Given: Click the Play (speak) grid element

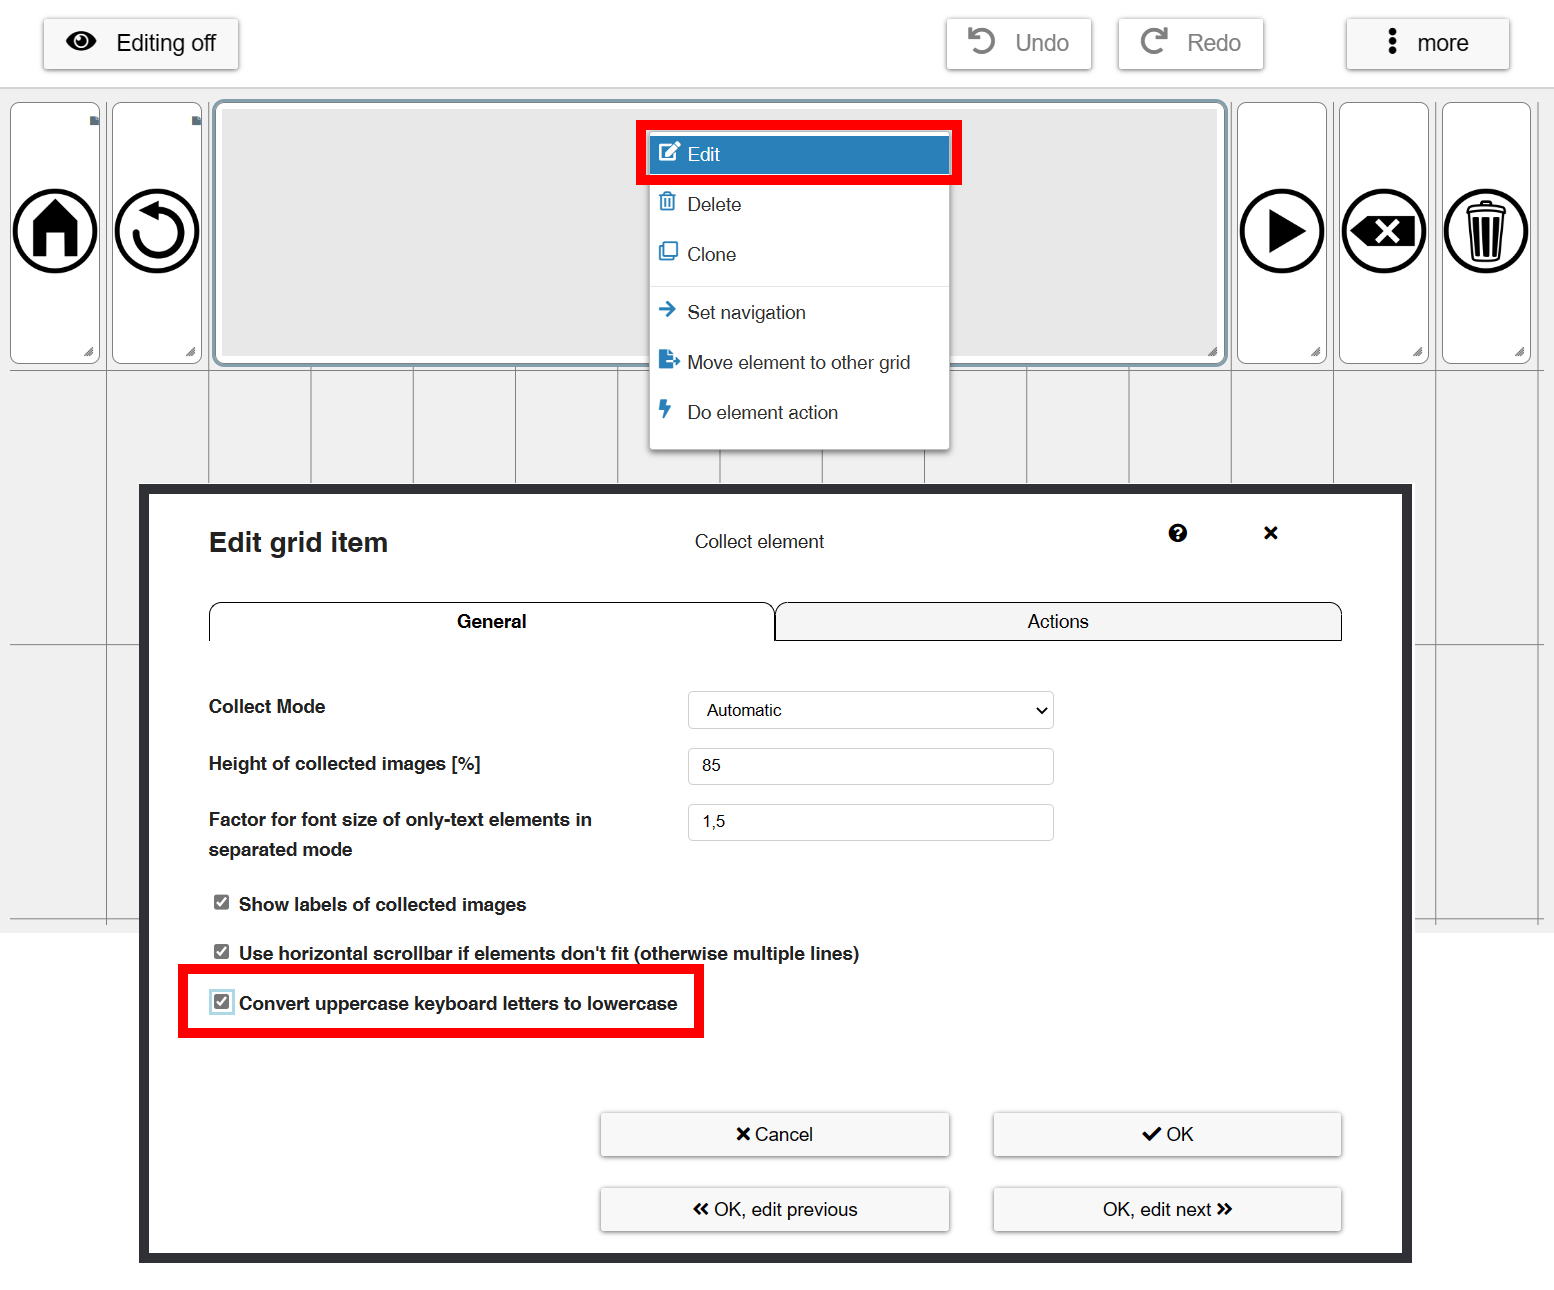Looking at the screenshot, I should tap(1282, 231).
